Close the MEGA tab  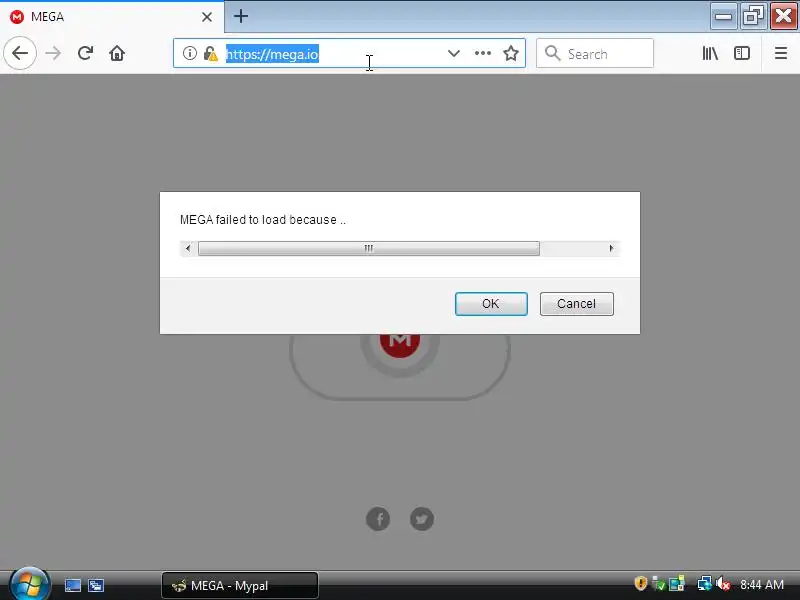click(x=207, y=17)
